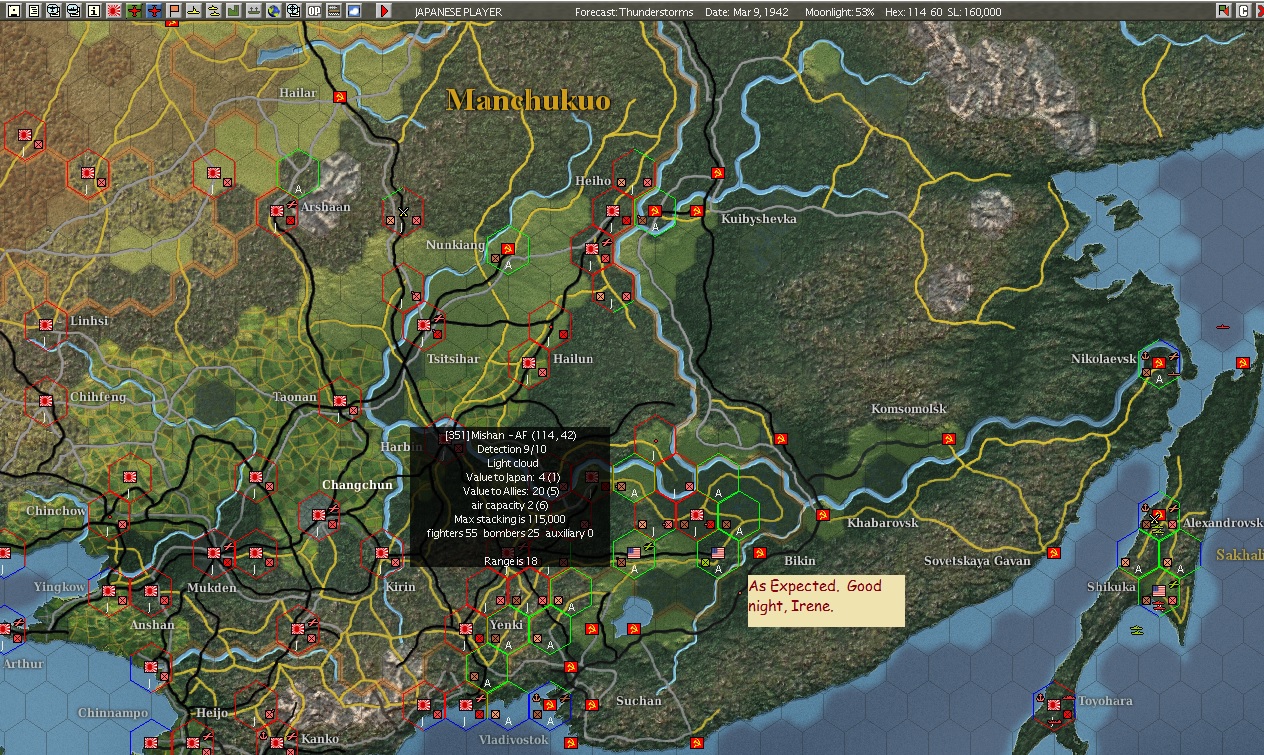
Task: Select the base hex at Alexandrovsk
Action: 1159,515
